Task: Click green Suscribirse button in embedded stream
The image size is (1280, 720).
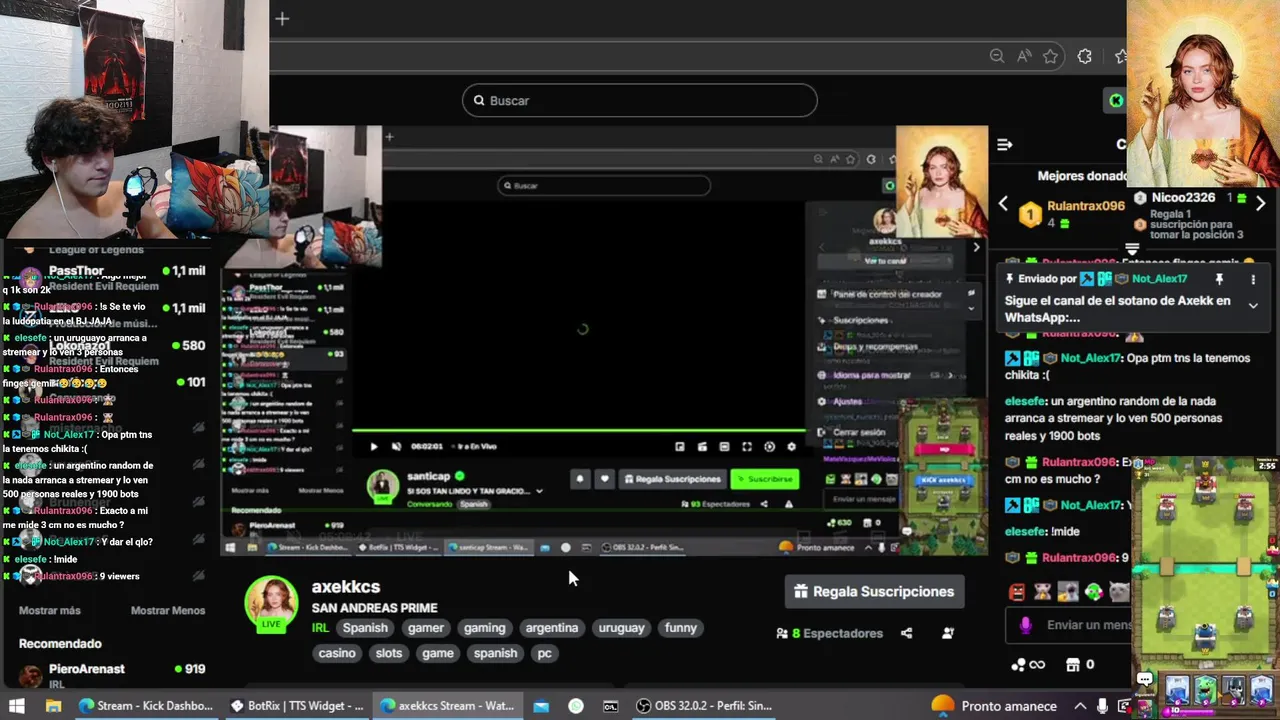Action: 765,479
